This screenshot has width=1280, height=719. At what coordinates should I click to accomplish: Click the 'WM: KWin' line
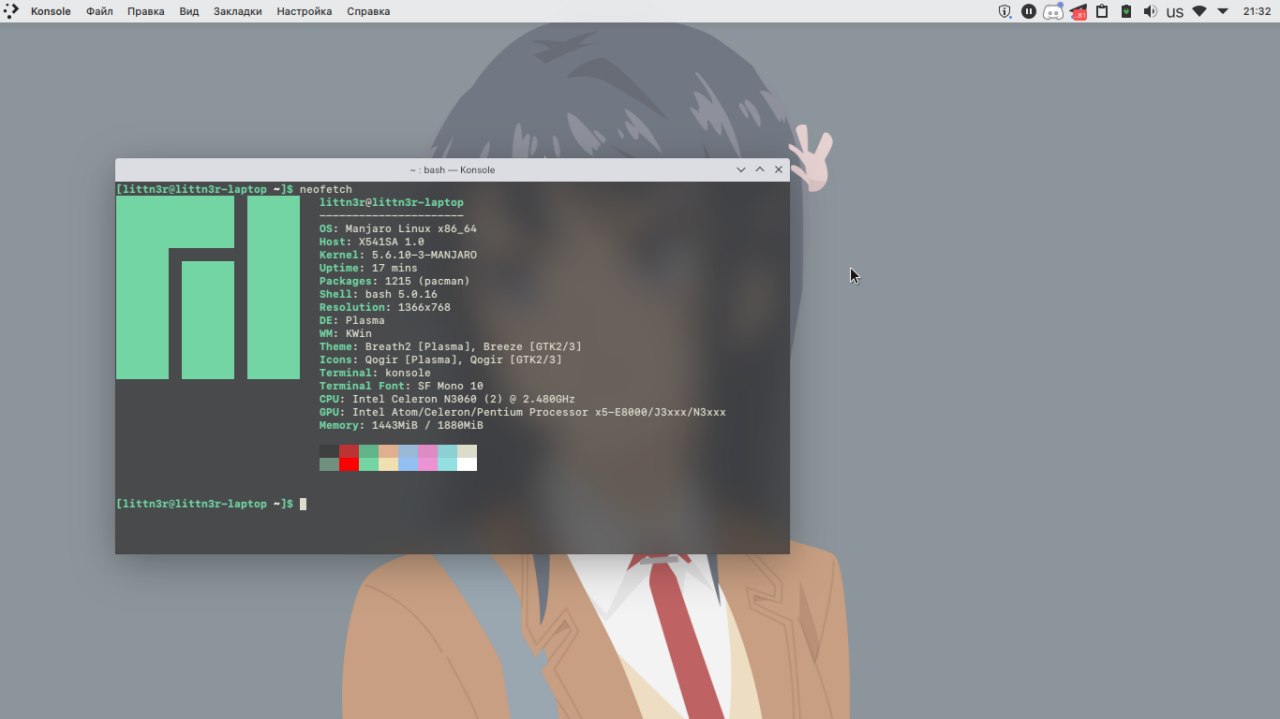coord(345,333)
